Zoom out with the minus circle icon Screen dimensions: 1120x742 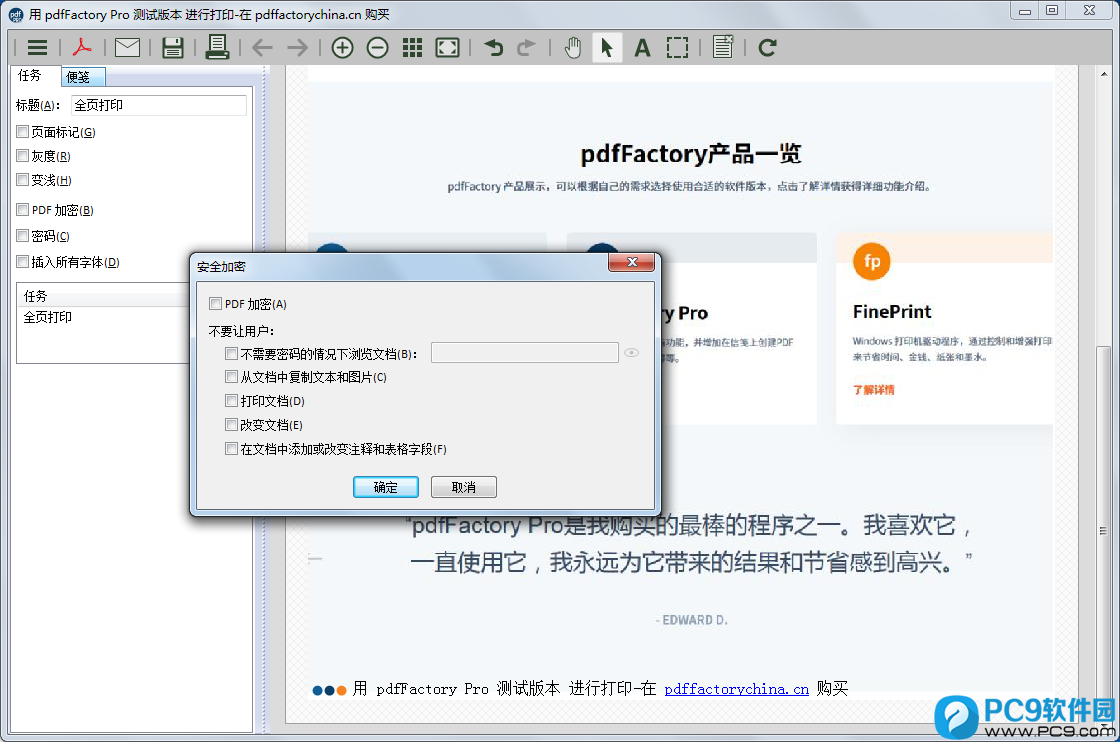click(377, 48)
